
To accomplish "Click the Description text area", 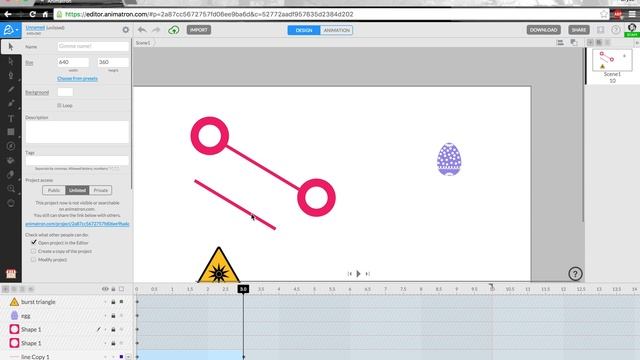I will click(x=77, y=132).
